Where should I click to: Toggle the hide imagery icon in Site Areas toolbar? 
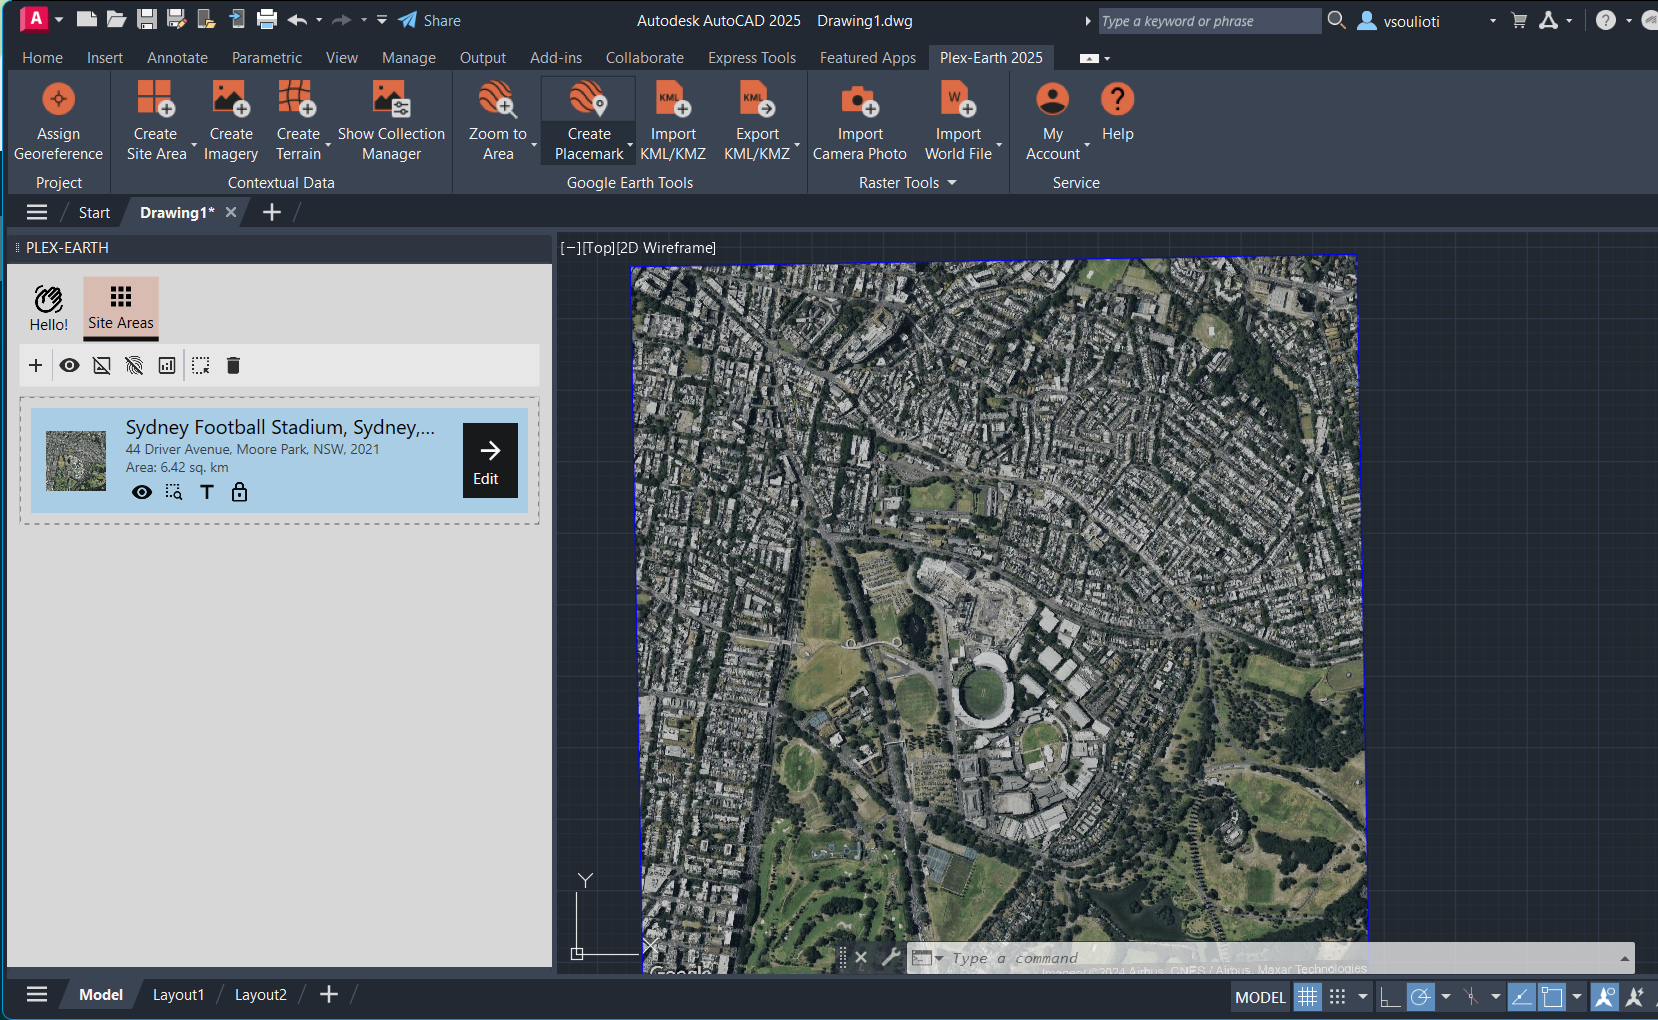[x=102, y=366]
